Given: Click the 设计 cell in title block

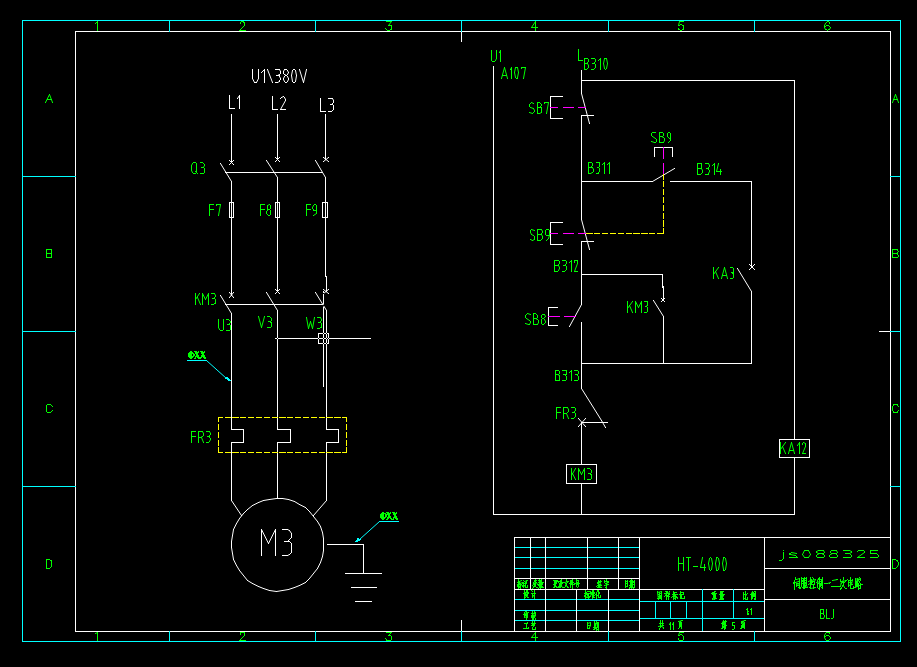Looking at the screenshot, I should pyautogui.click(x=530, y=595).
